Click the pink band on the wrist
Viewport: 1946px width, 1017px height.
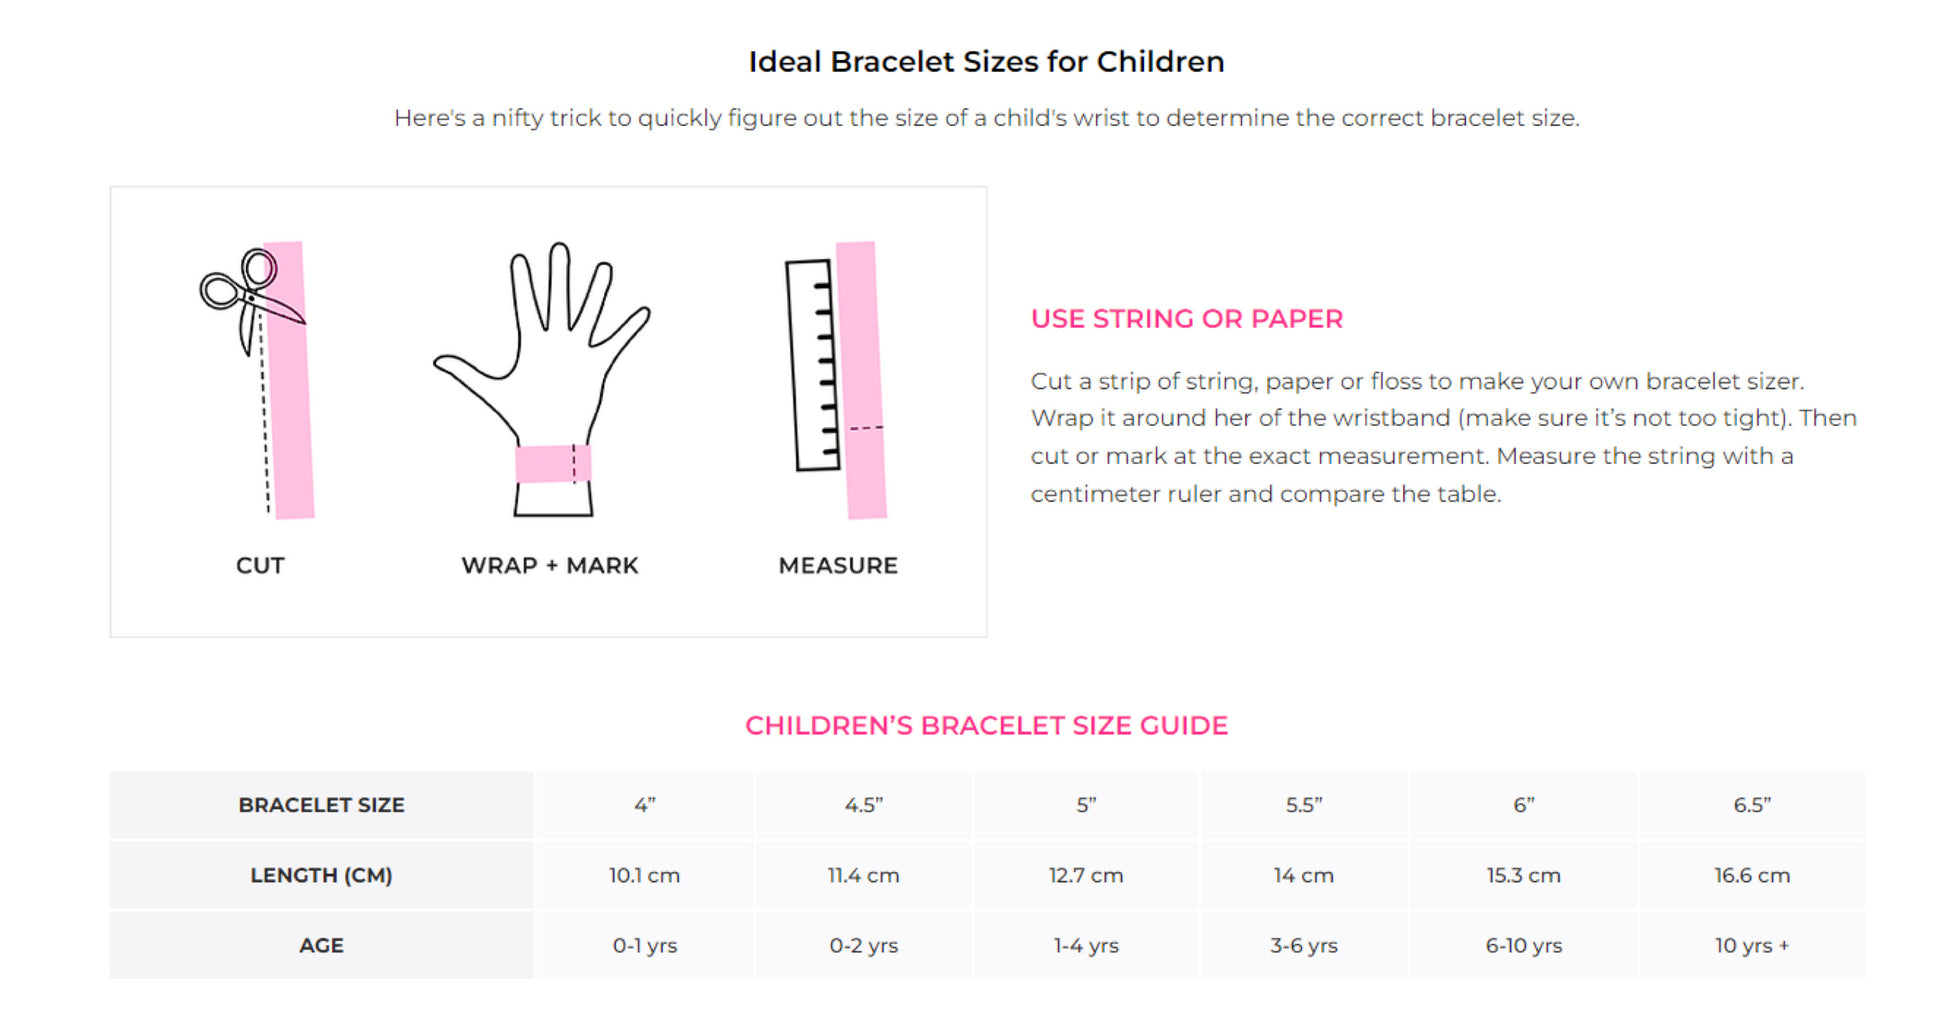(x=552, y=464)
